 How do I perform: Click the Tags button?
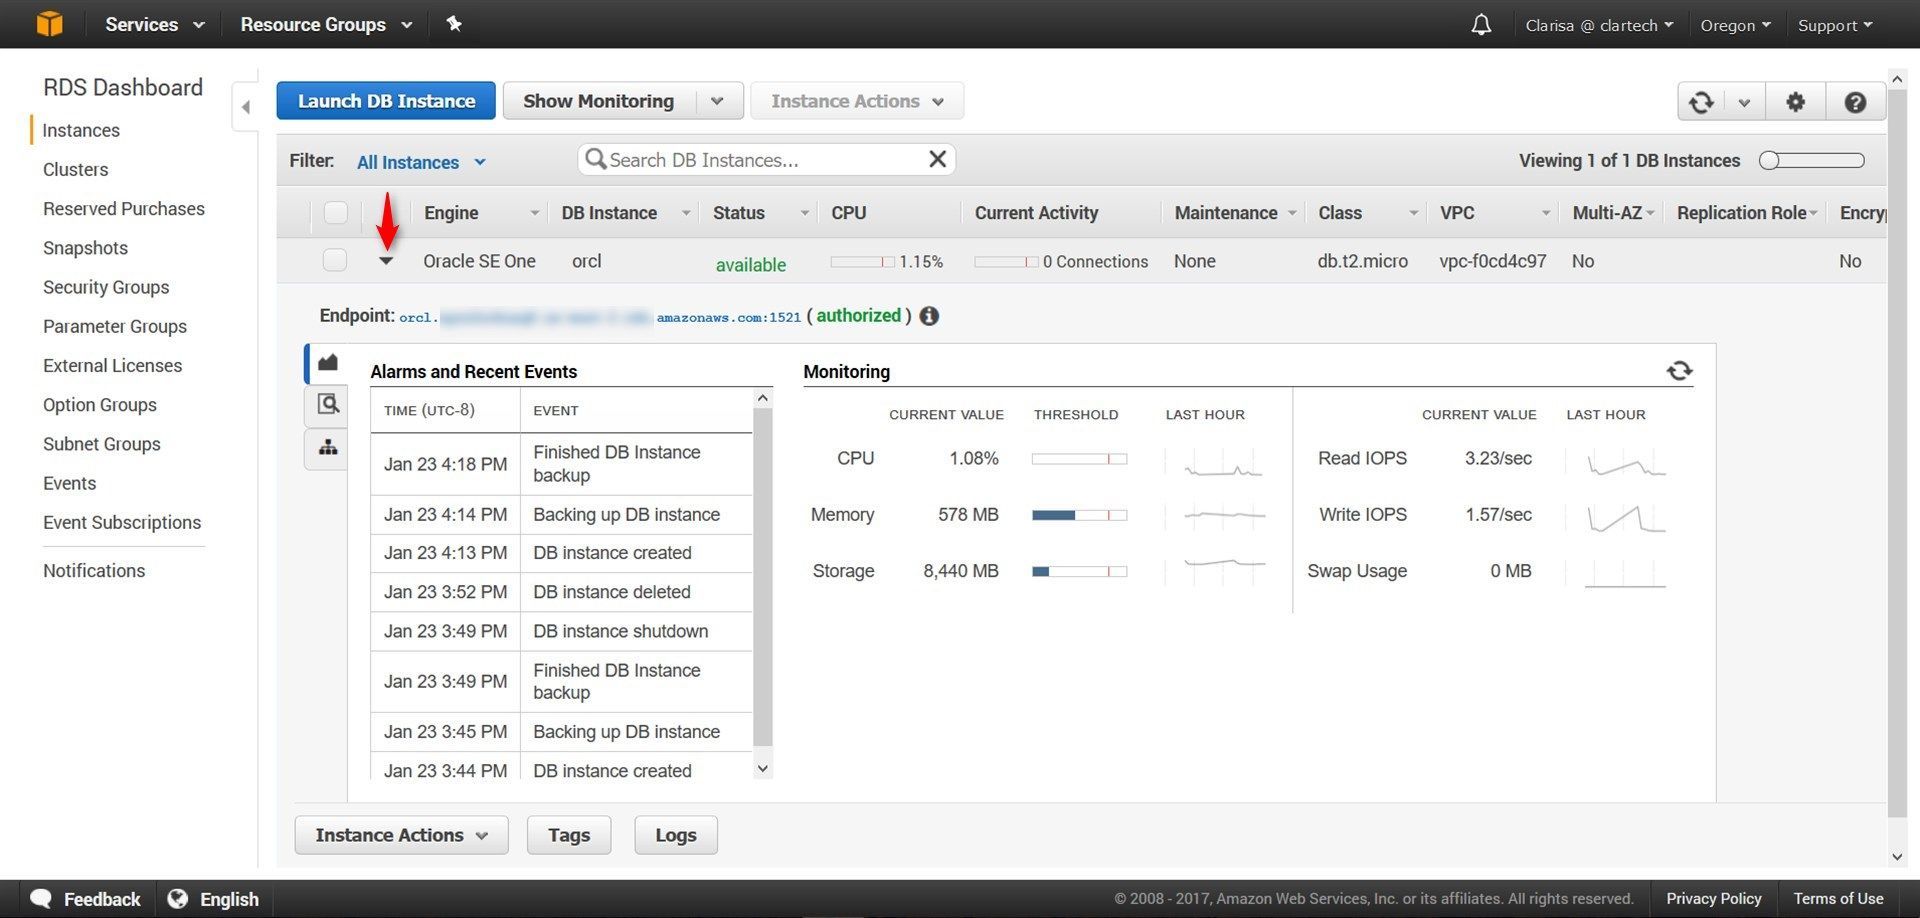pos(569,835)
